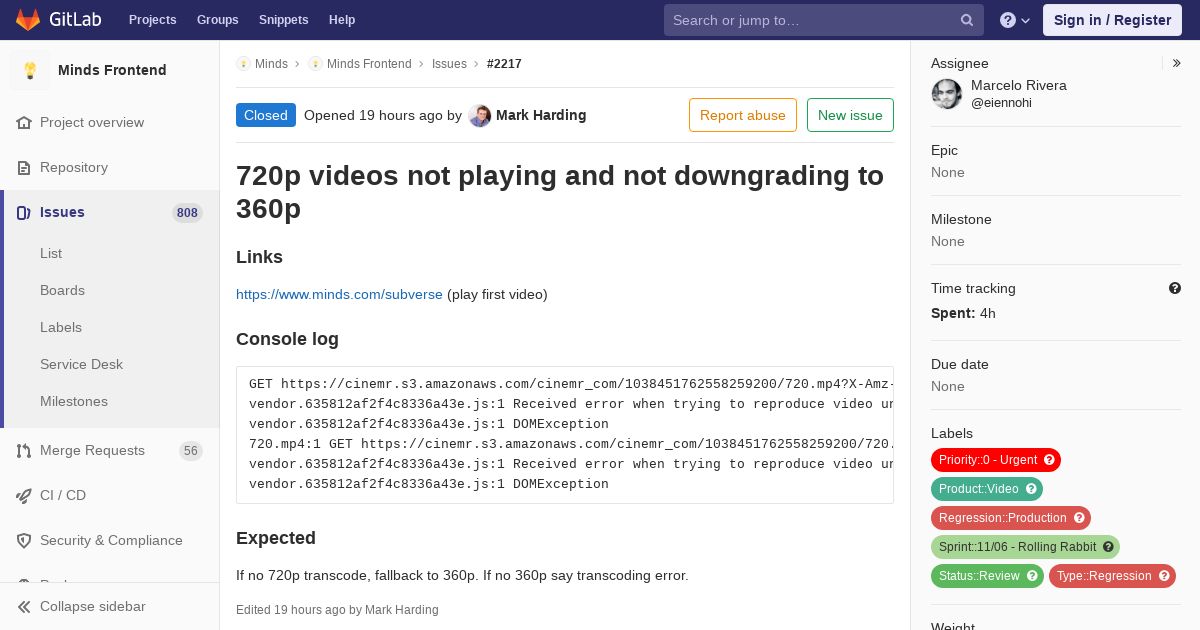The width and height of the screenshot is (1200, 630).
Task: Click the #2217 breadcrumb item
Action: coord(504,63)
